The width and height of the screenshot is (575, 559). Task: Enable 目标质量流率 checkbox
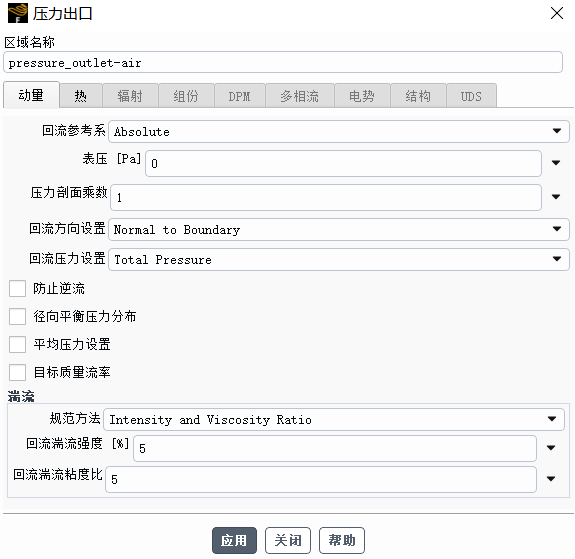pos(17,372)
